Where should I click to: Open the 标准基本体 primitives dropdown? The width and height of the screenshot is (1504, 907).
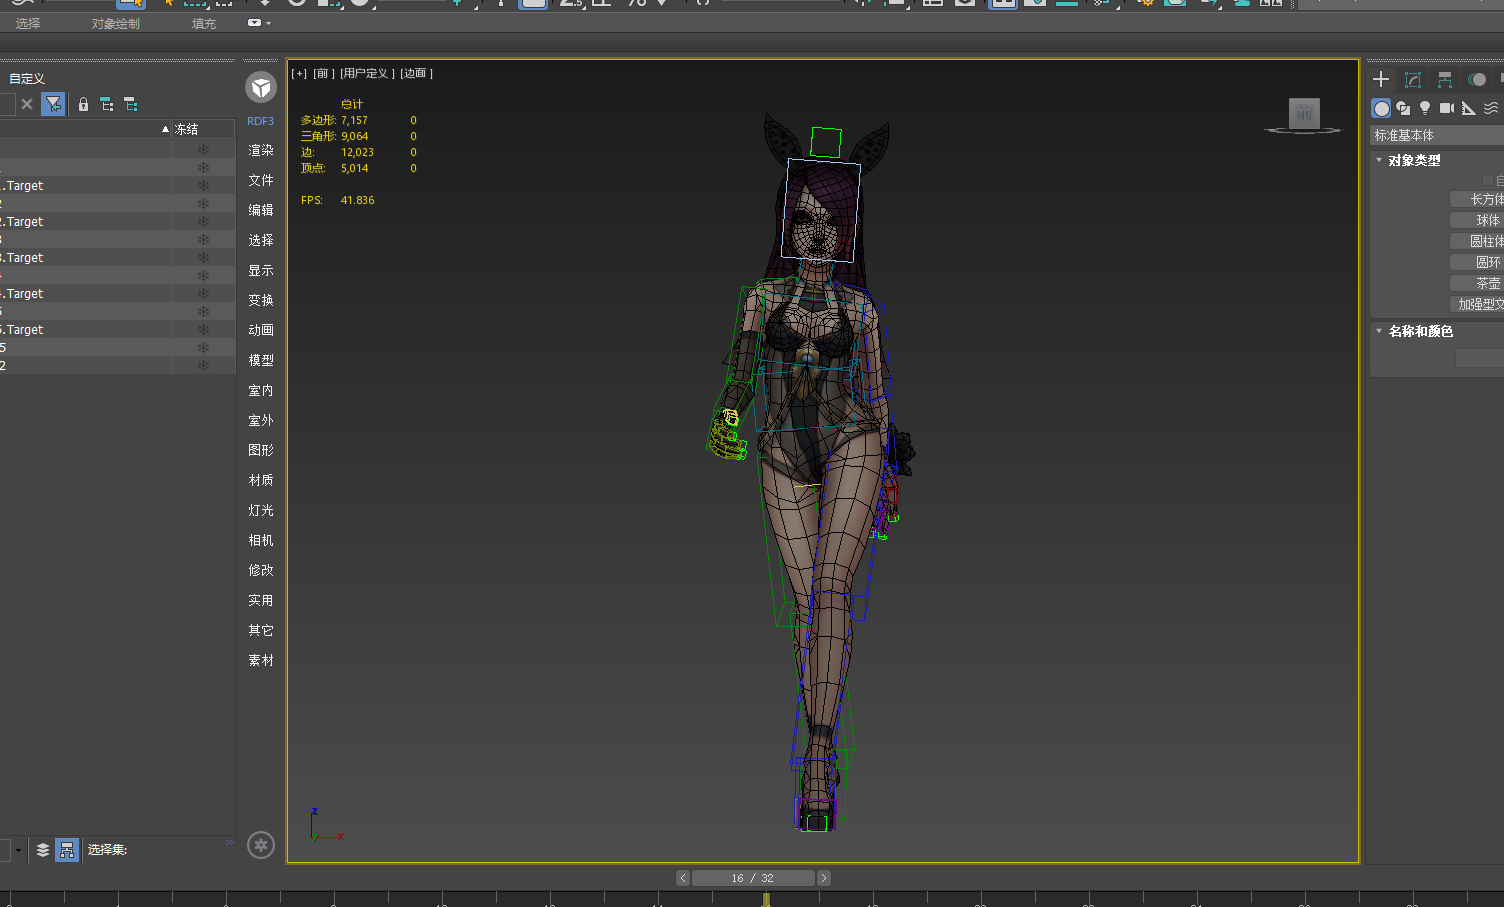coord(1436,135)
